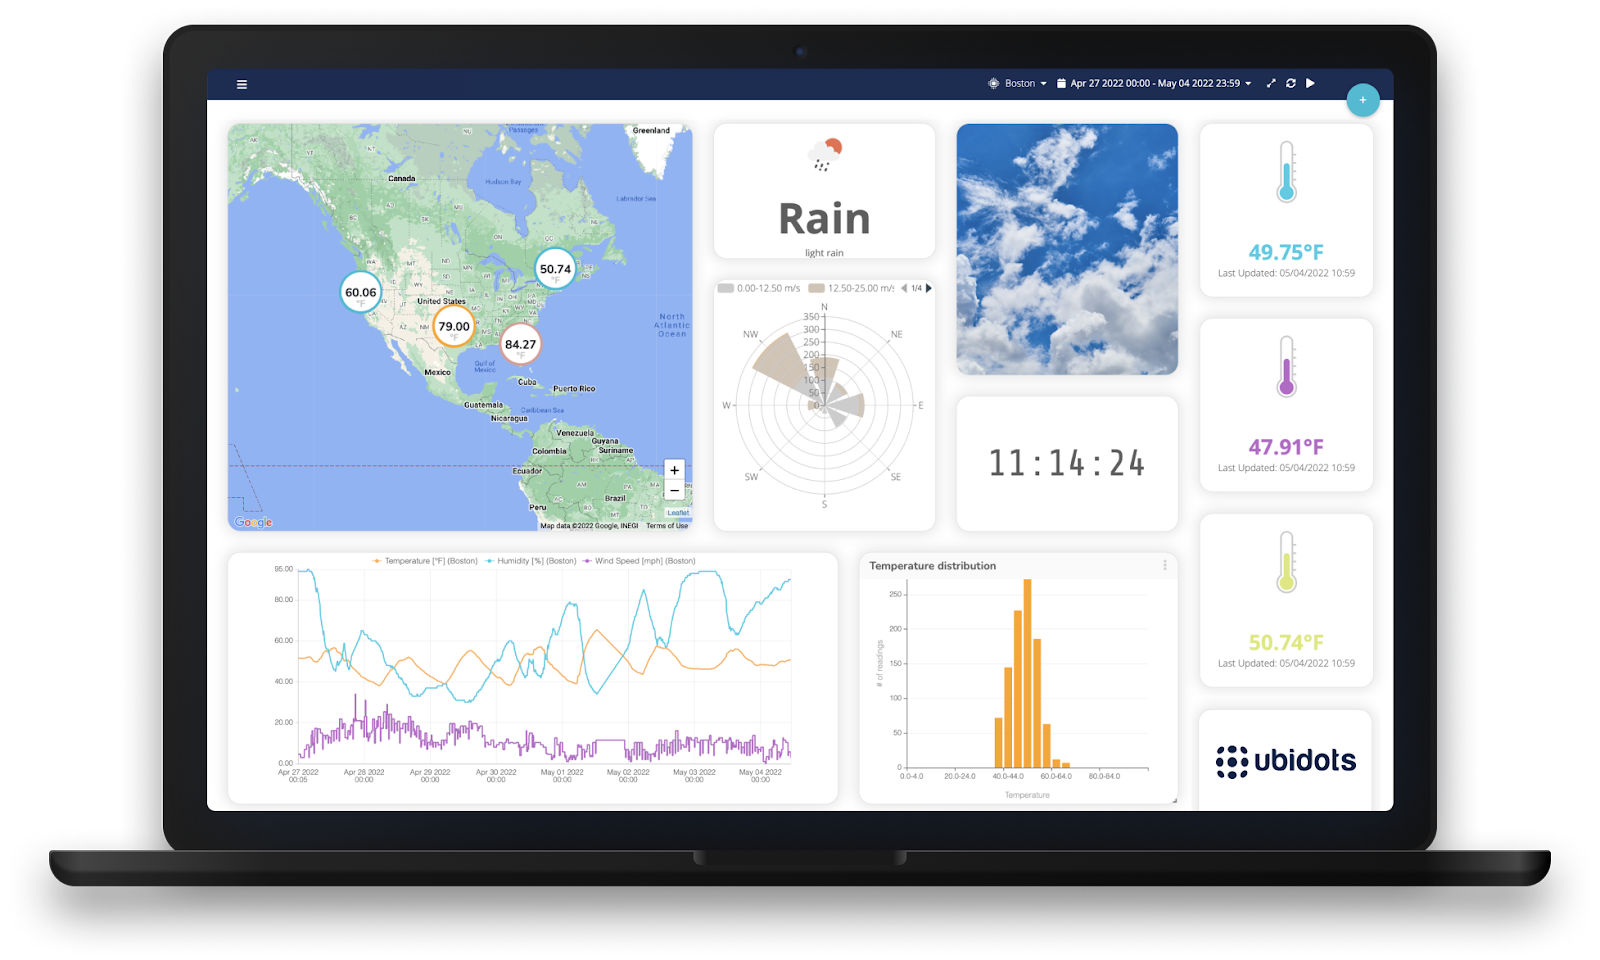Select the 79.00 °F map marker
Image resolution: width=1600 pixels, height=960 pixels.
tap(454, 327)
